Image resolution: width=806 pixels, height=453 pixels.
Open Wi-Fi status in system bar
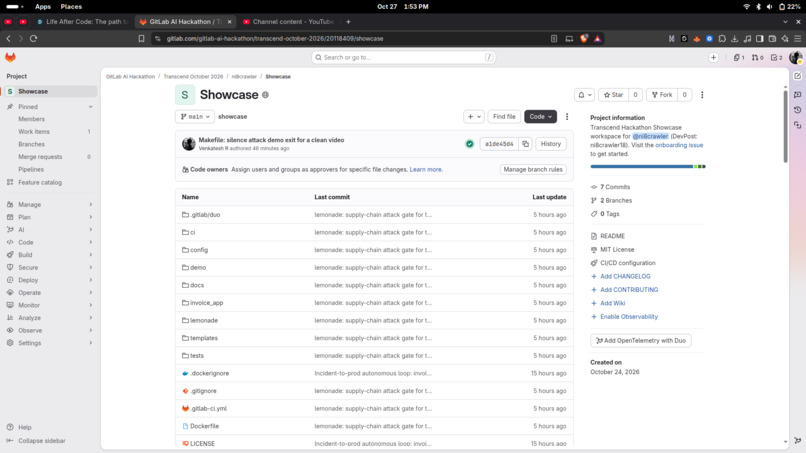(x=746, y=7)
